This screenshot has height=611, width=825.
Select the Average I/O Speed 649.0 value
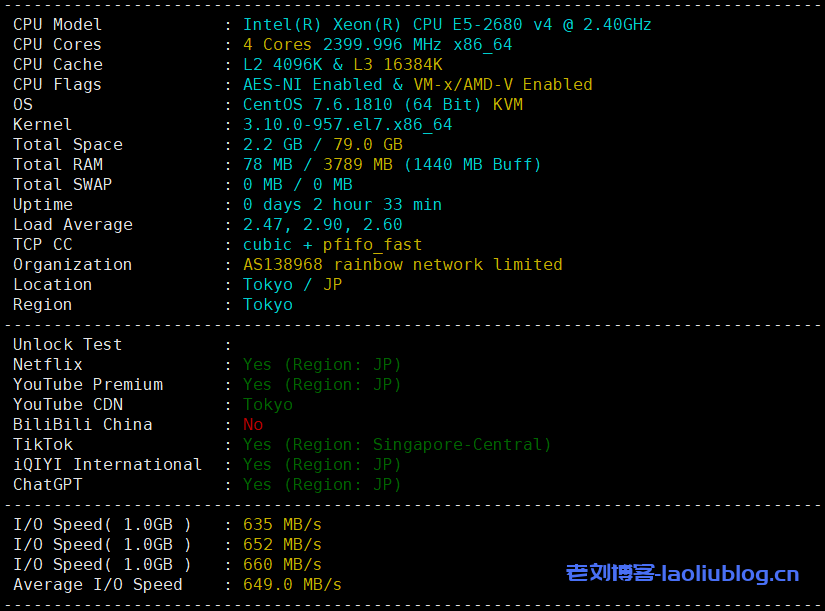coord(292,584)
